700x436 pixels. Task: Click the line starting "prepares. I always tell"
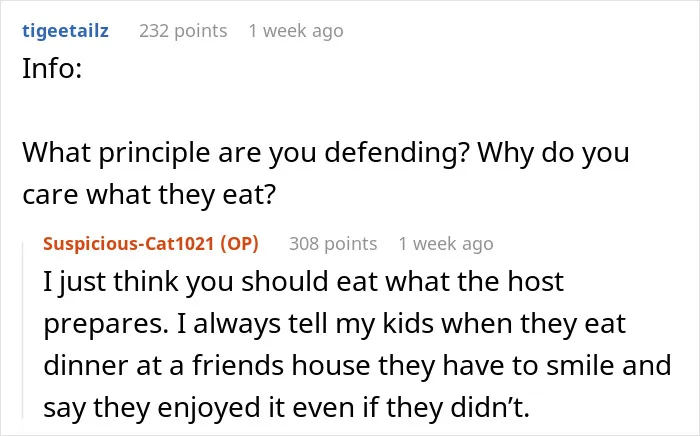pyautogui.click(x=334, y=324)
